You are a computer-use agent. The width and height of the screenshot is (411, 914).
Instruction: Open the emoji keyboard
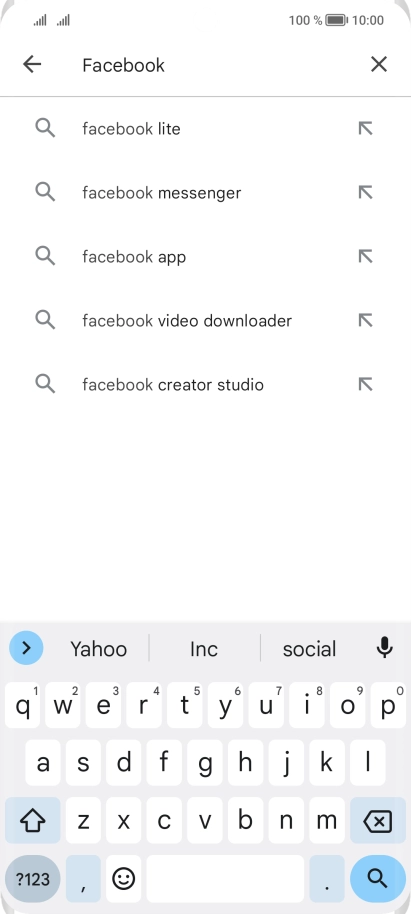(124, 878)
